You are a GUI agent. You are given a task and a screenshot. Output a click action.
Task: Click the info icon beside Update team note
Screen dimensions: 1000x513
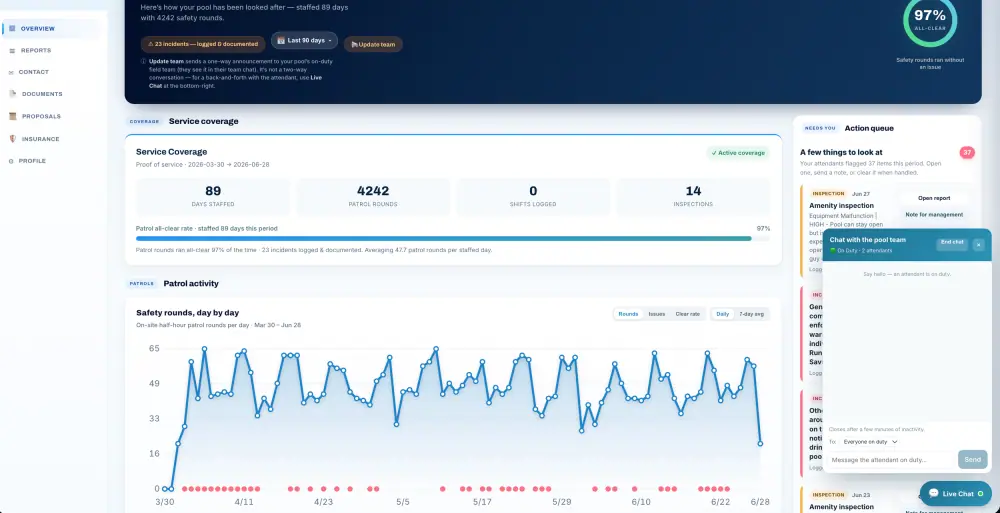(143, 62)
